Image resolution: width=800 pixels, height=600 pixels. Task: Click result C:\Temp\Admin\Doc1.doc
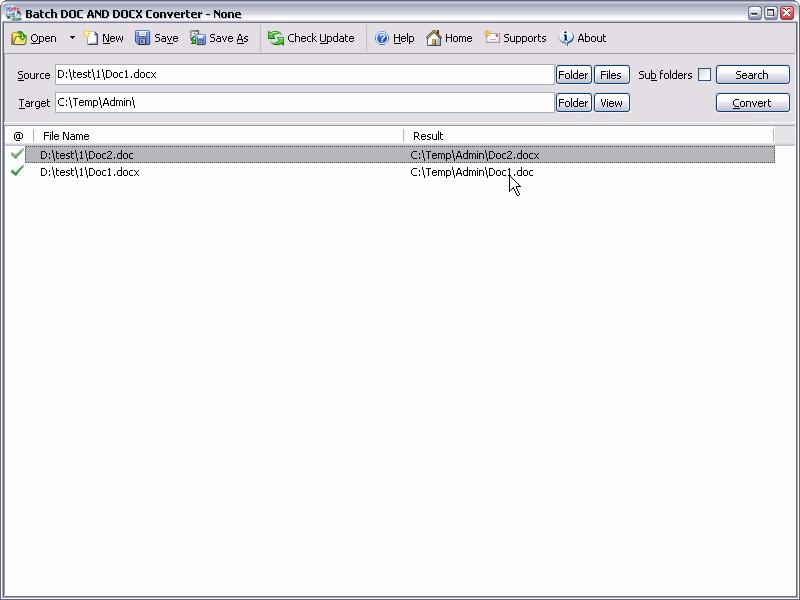[471, 172]
